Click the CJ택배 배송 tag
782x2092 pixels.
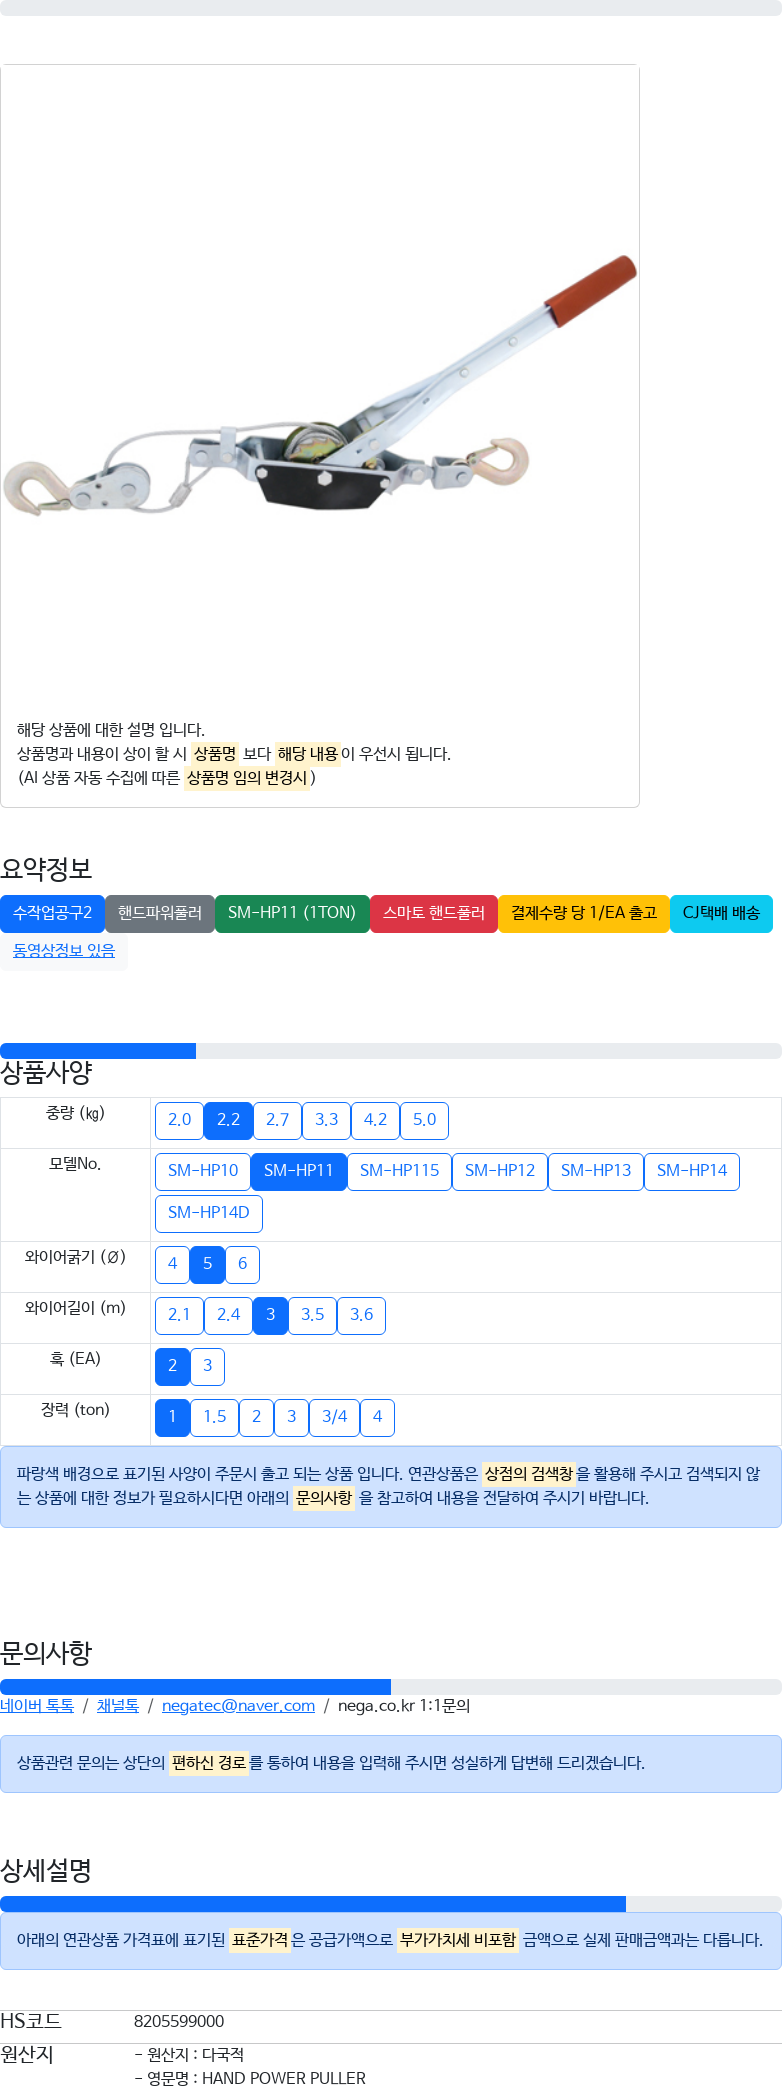click(721, 913)
